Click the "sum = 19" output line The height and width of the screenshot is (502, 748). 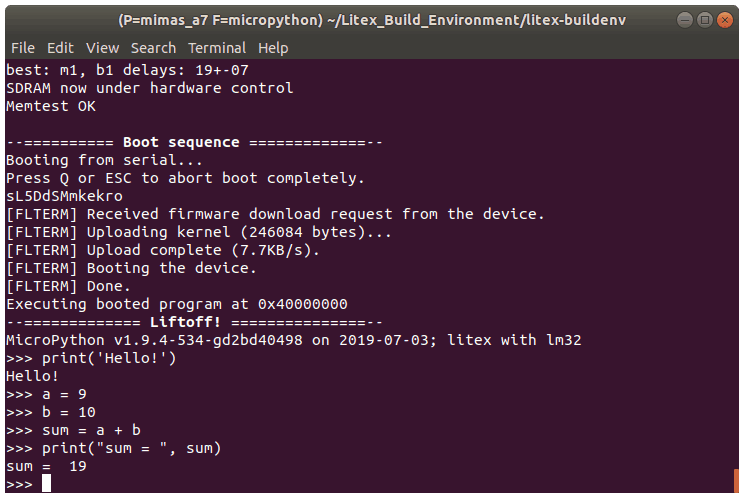[x=46, y=466]
